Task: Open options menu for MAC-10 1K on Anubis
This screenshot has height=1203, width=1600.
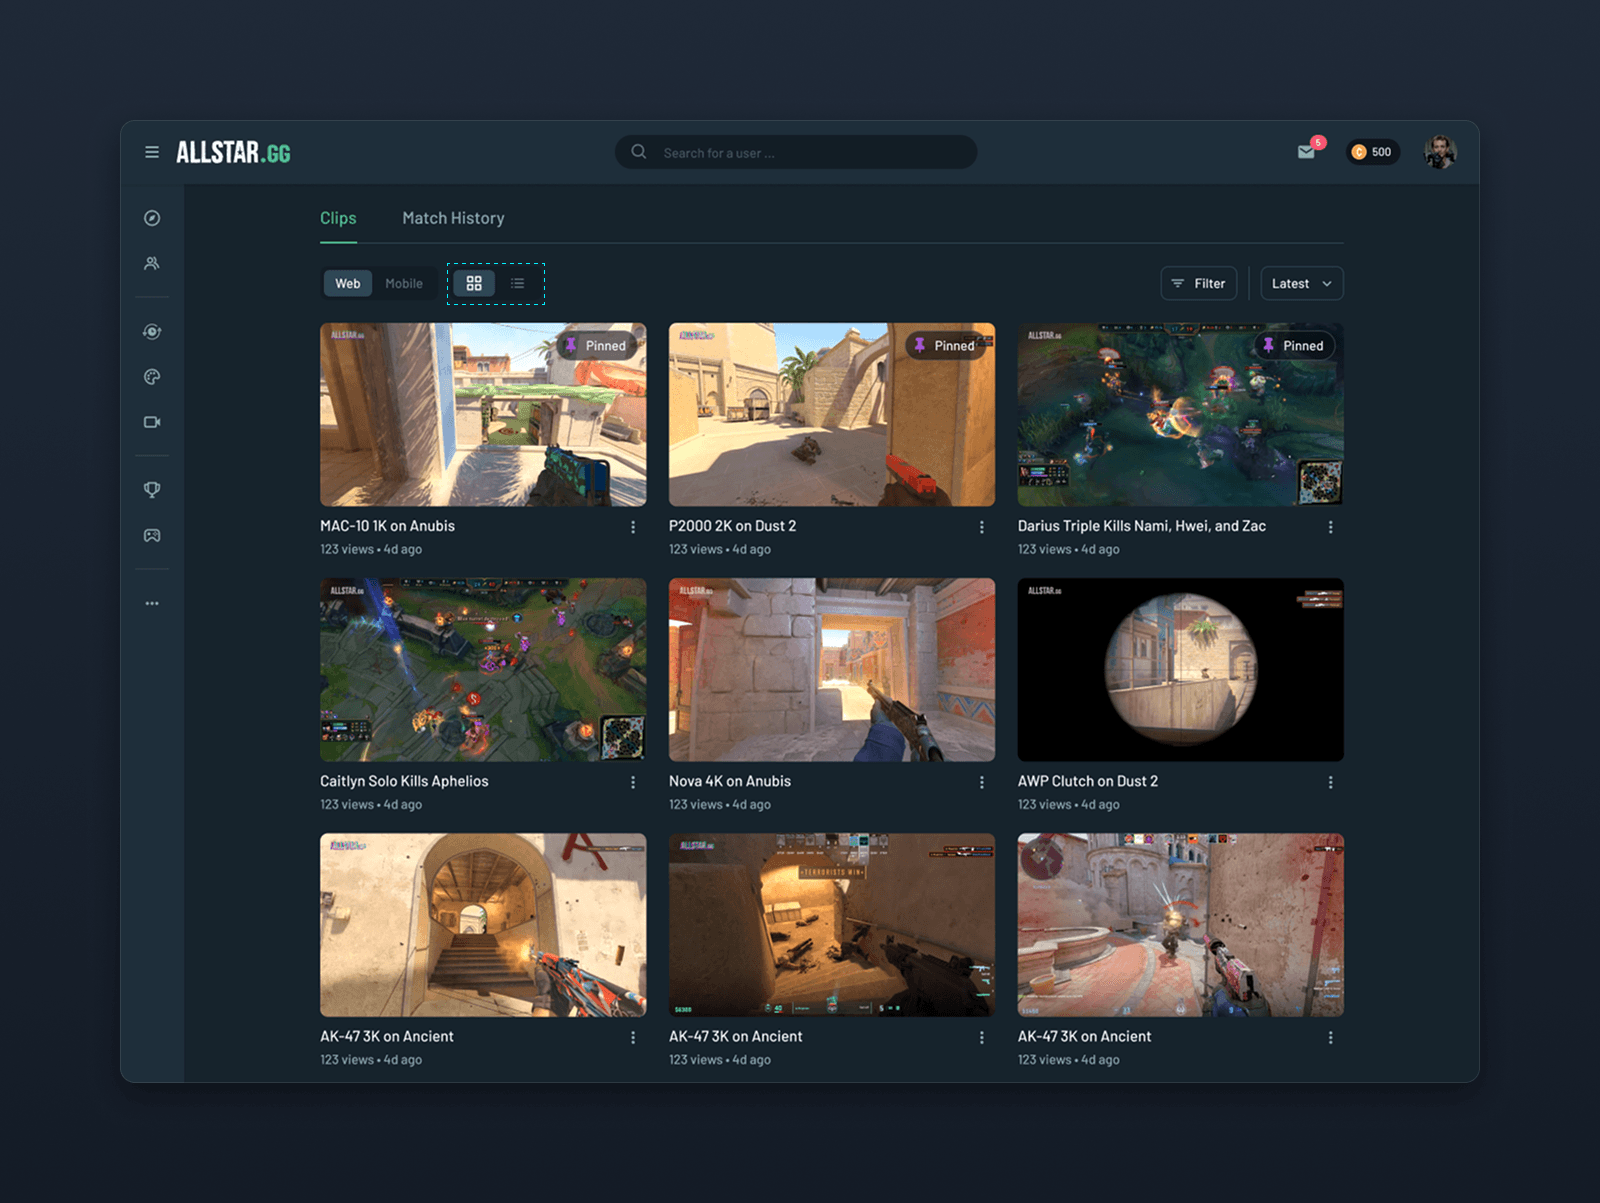Action: pyautogui.click(x=633, y=527)
